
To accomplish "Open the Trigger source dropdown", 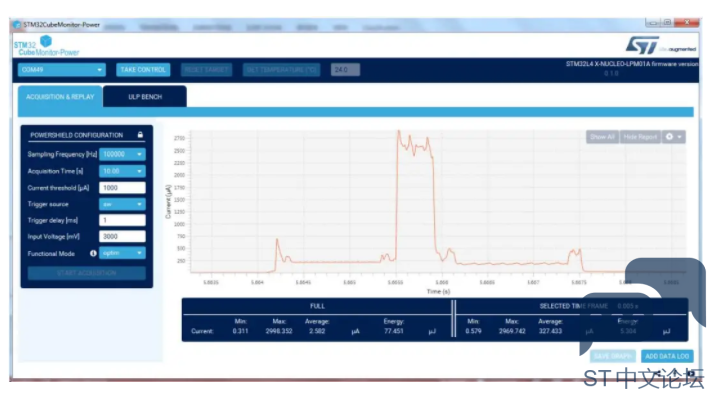I will [x=122, y=204].
